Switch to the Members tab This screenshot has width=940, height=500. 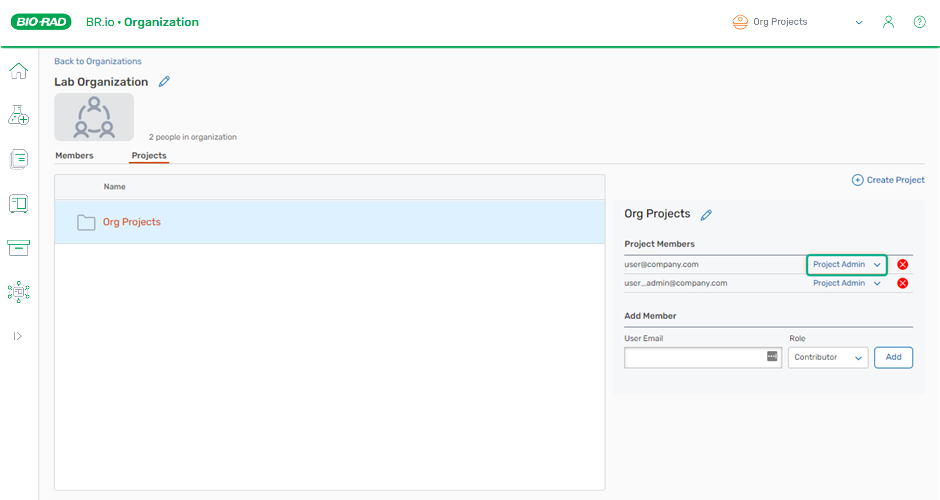[x=74, y=156]
